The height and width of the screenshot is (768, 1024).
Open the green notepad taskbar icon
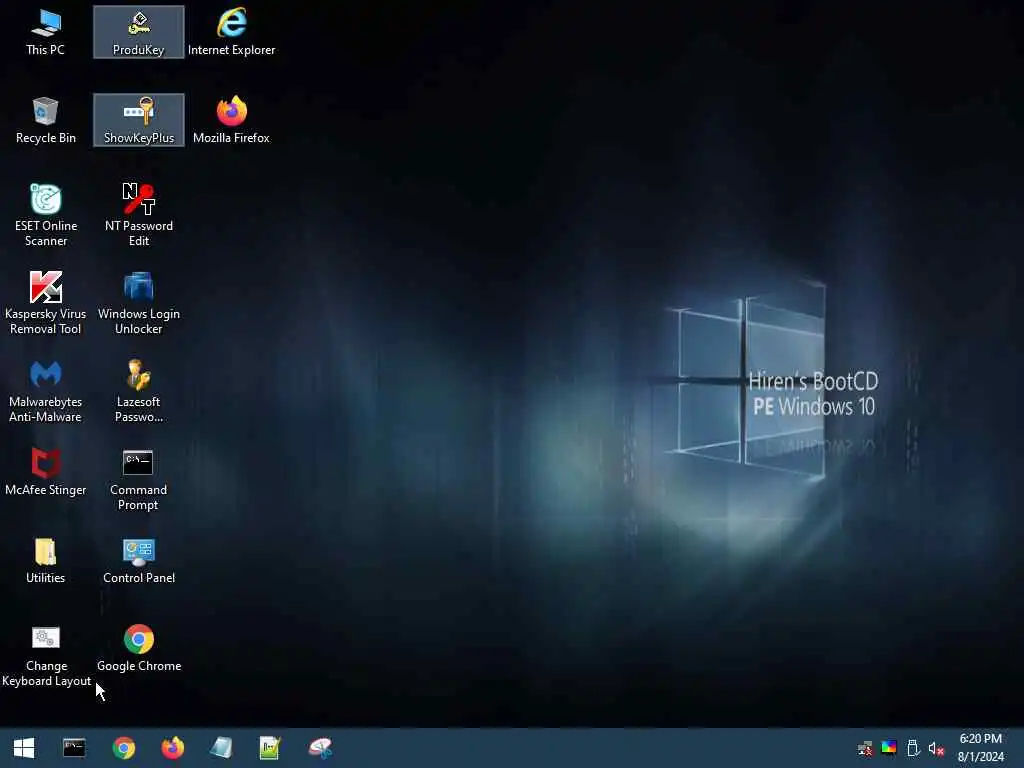(x=270, y=748)
